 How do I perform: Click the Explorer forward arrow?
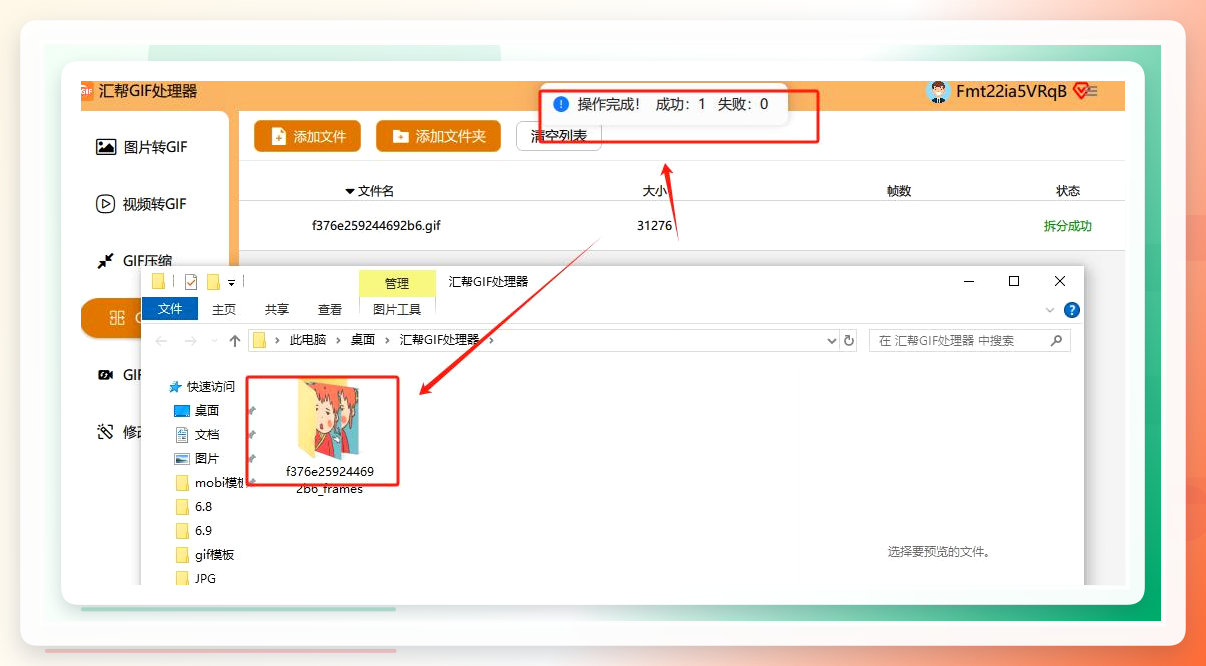point(190,341)
